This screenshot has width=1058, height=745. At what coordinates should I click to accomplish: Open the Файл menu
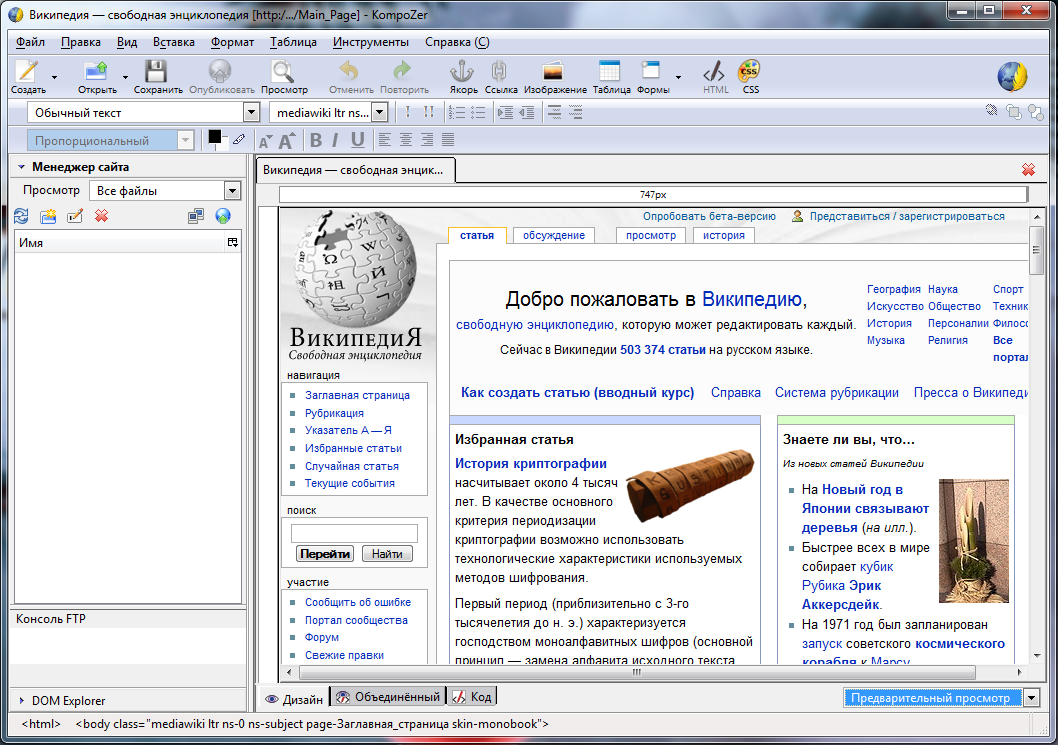30,42
